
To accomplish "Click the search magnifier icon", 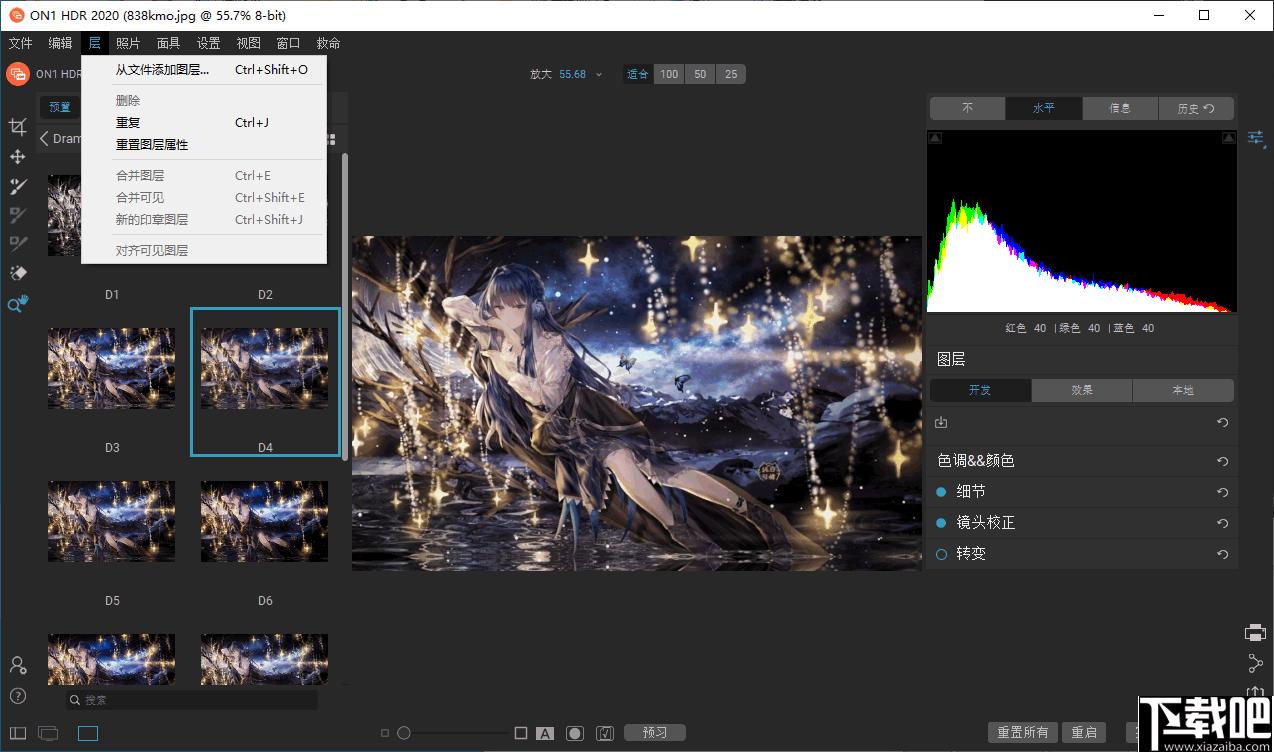I will click(x=76, y=700).
